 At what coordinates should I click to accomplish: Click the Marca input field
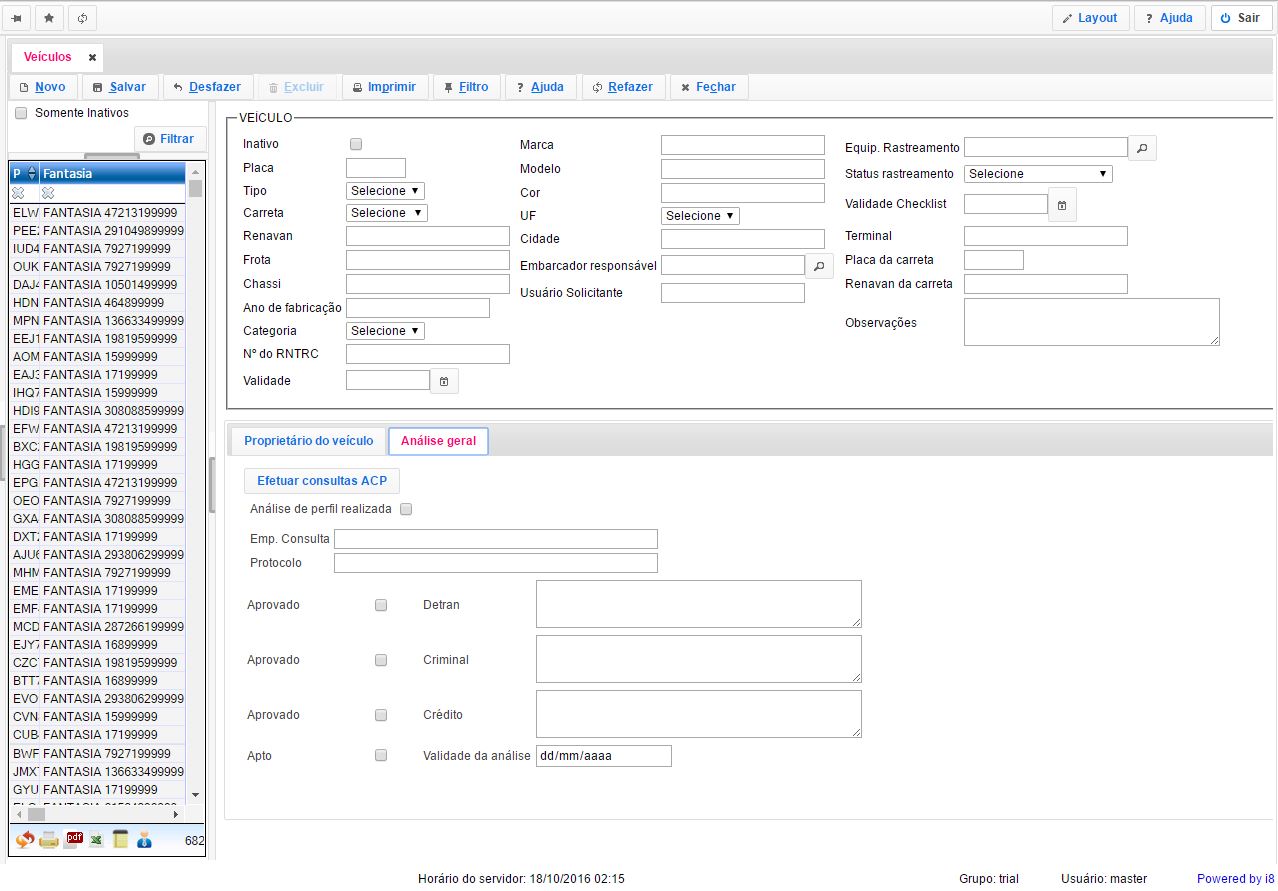[743, 145]
